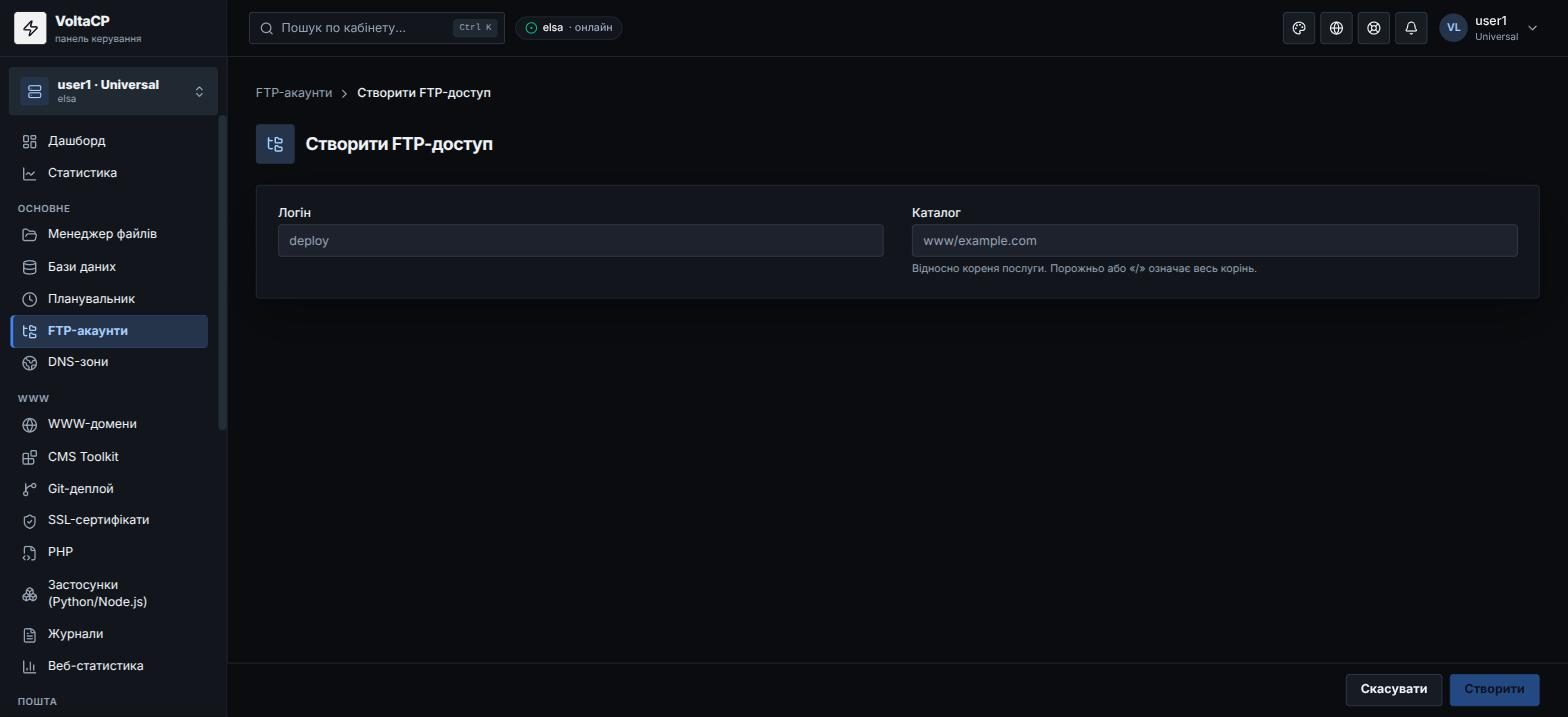Follow the FTP-акаунти breadcrumb link

[x=294, y=93]
